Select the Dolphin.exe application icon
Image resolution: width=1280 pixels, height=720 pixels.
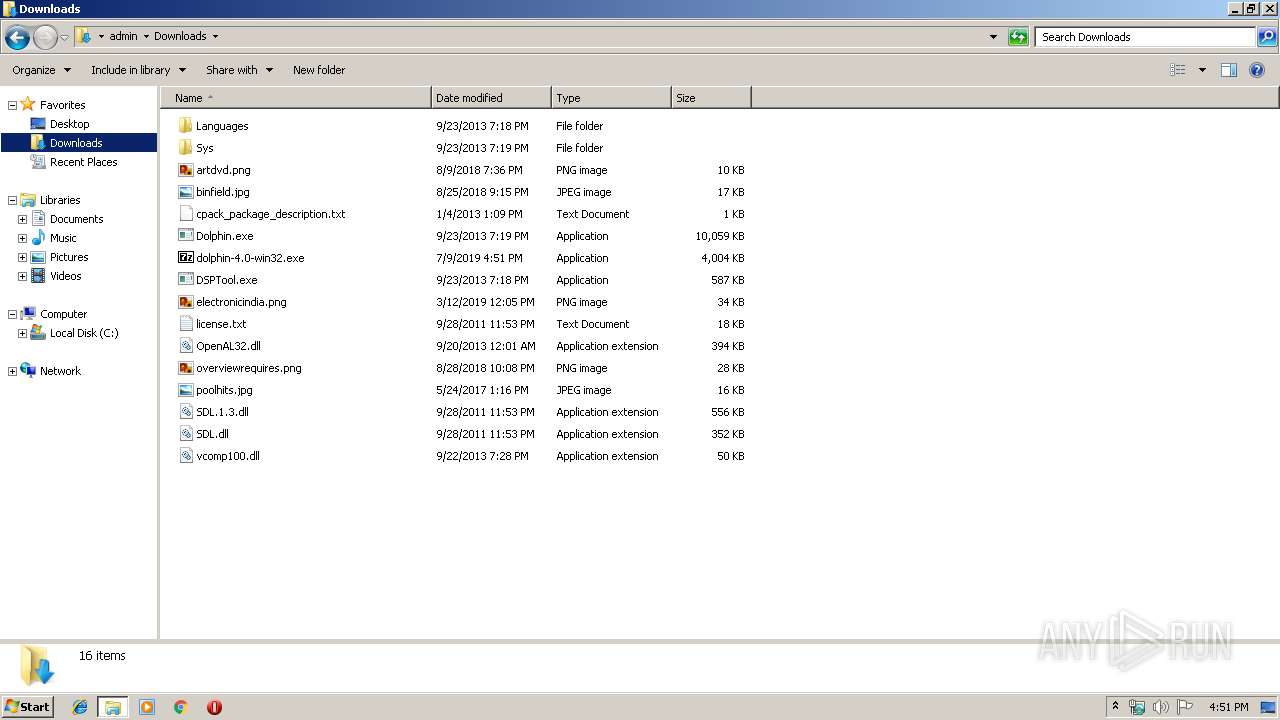coord(185,236)
